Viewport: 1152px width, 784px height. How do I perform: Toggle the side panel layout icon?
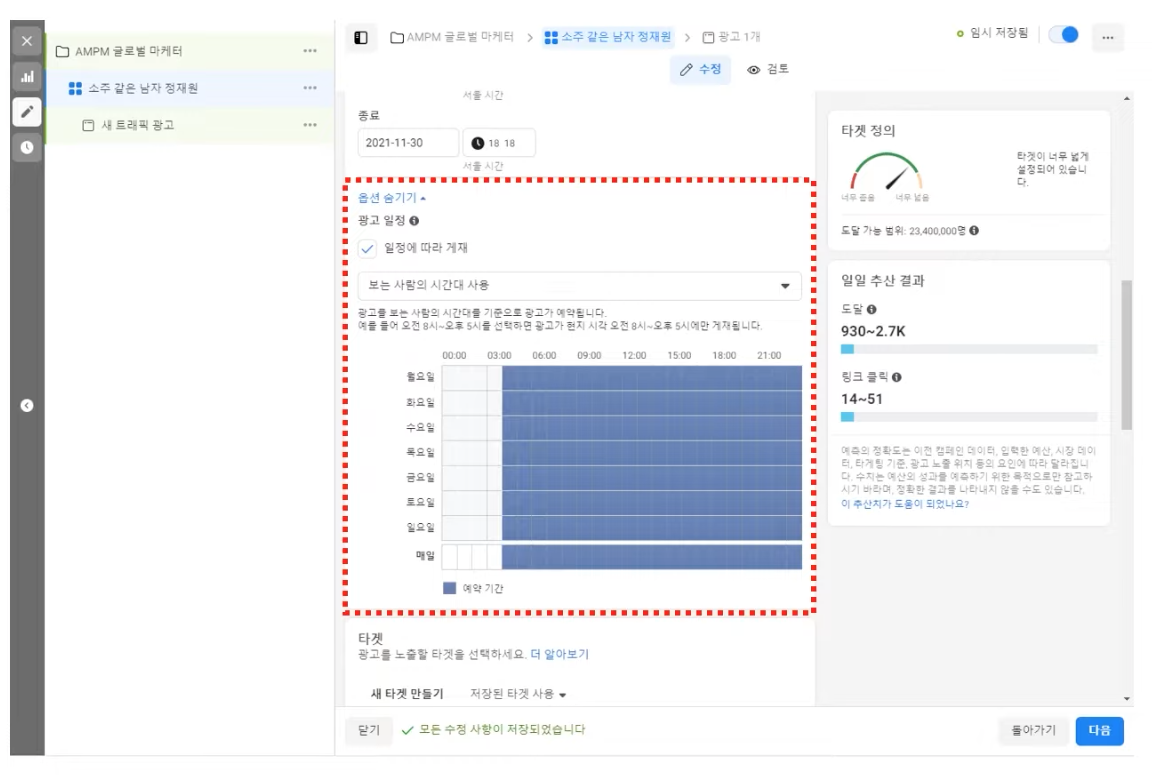tap(361, 38)
